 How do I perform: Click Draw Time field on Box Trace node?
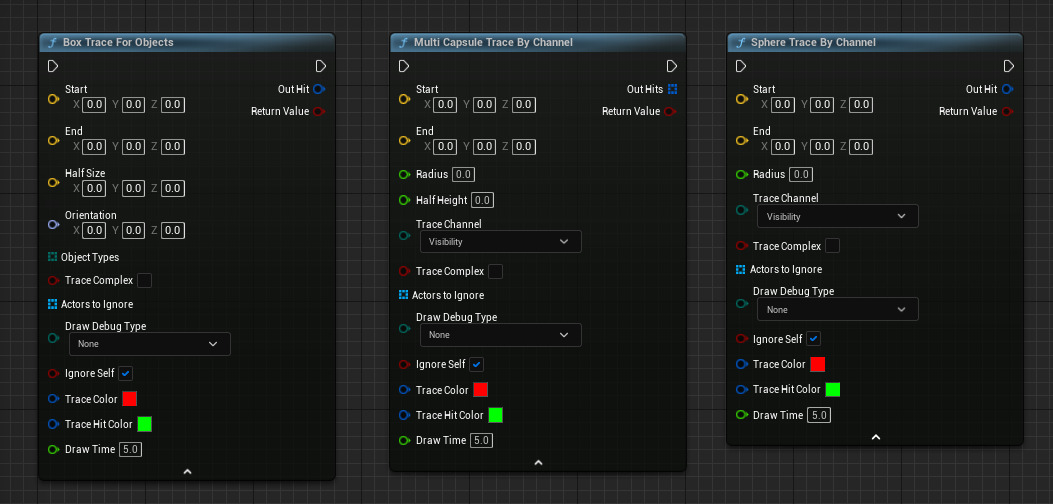click(130, 450)
